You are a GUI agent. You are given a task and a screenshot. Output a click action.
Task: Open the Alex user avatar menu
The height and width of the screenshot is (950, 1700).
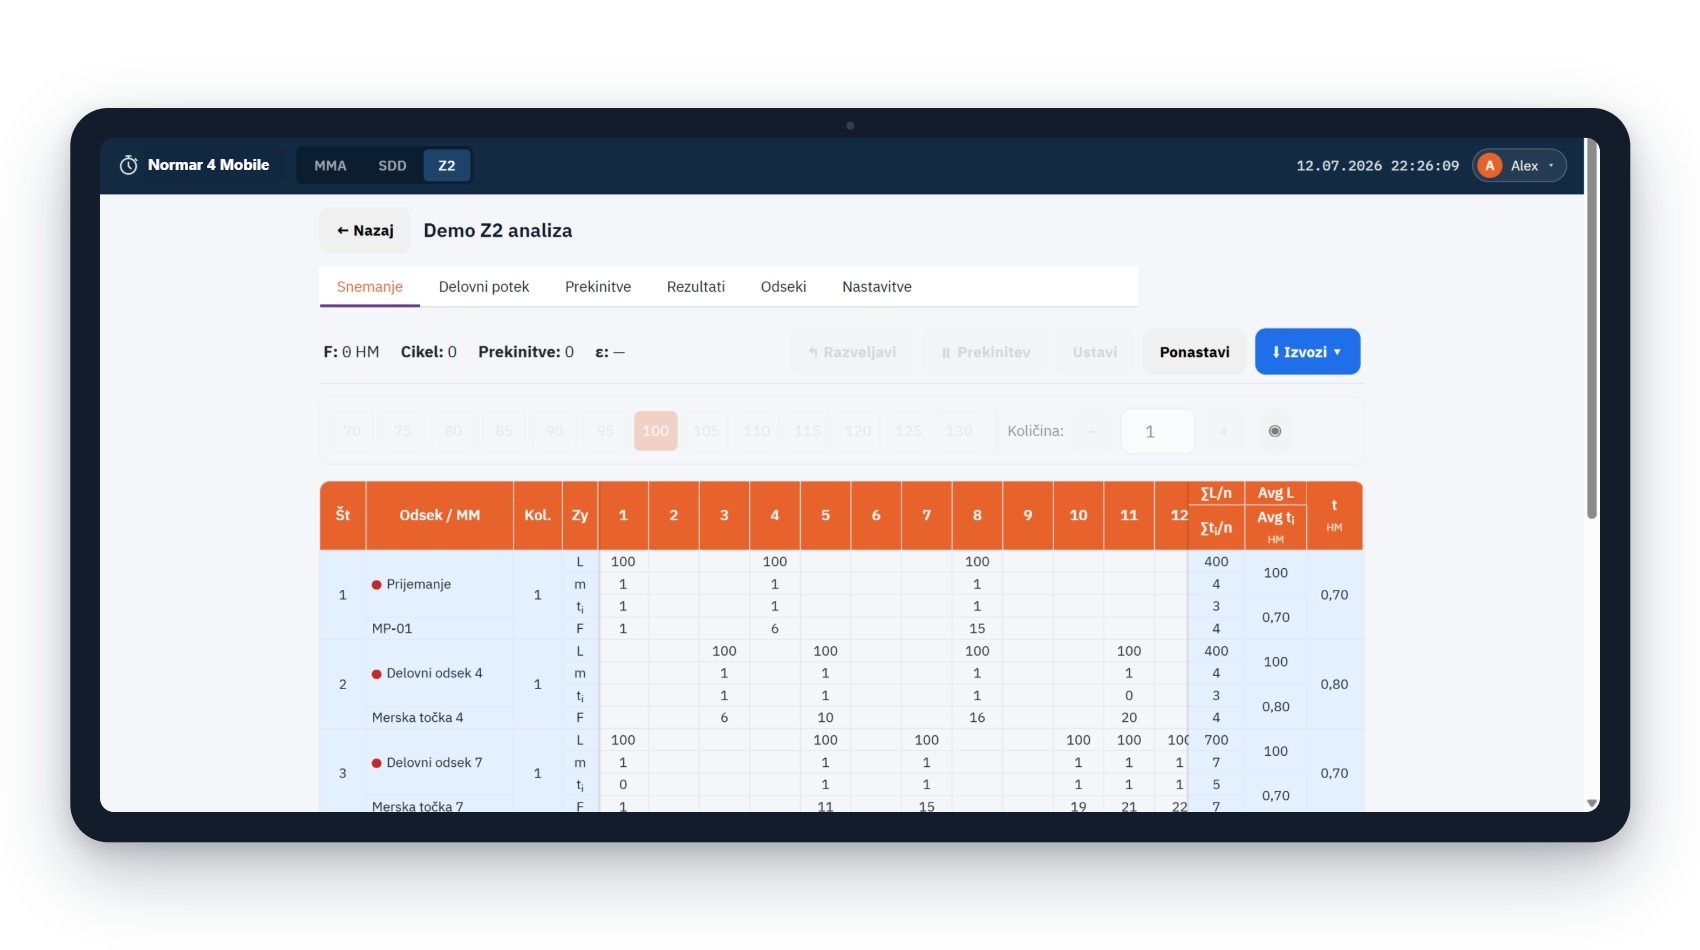[1520, 166]
